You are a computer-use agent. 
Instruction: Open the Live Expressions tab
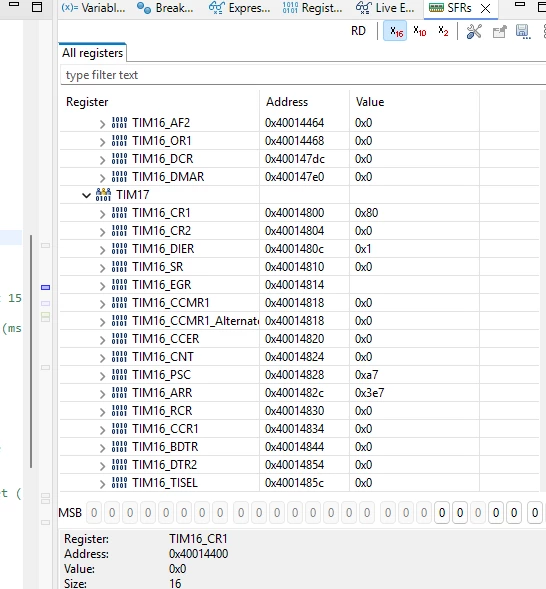(385, 8)
